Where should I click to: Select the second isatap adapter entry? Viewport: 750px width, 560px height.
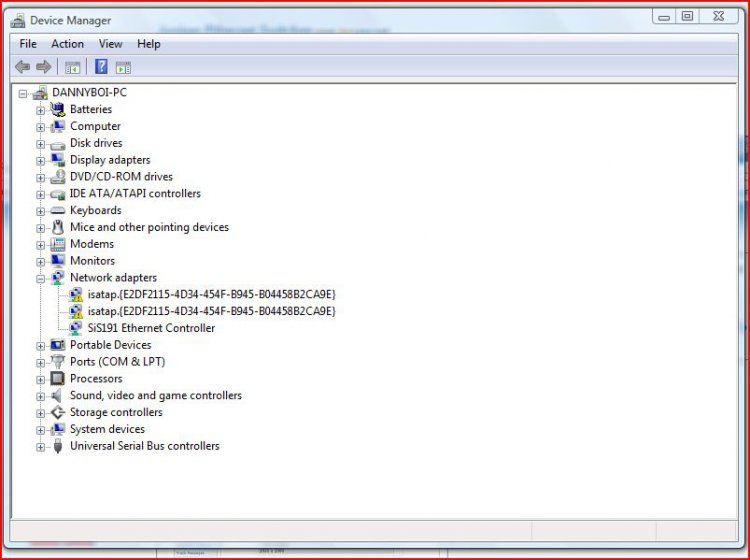point(211,311)
